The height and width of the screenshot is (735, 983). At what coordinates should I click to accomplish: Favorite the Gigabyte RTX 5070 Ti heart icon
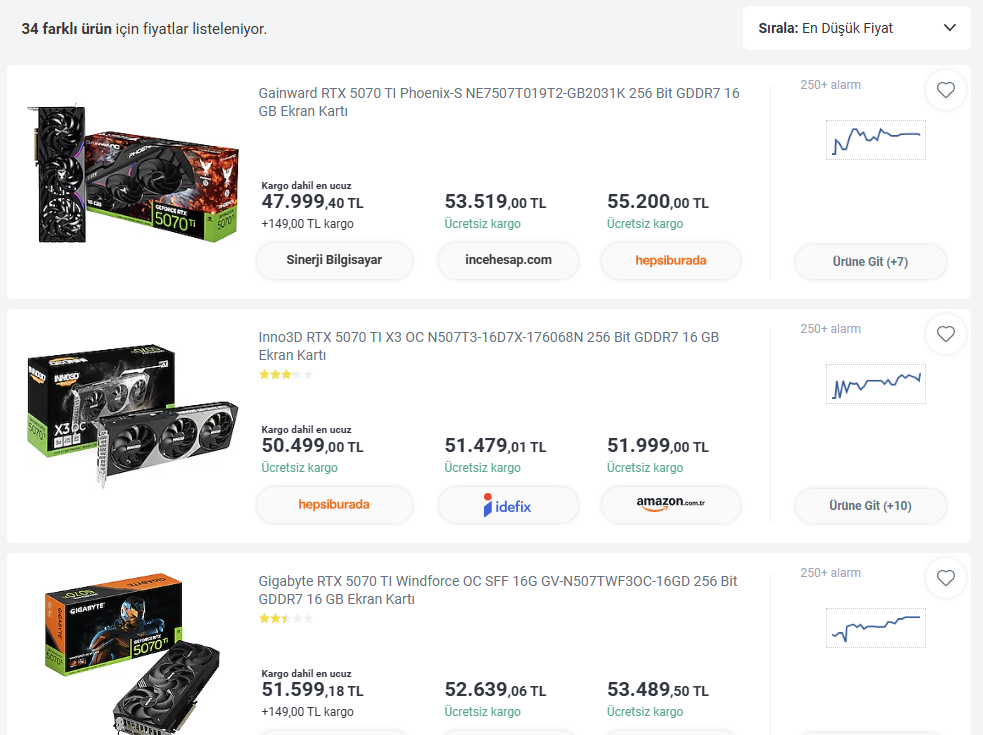945,578
